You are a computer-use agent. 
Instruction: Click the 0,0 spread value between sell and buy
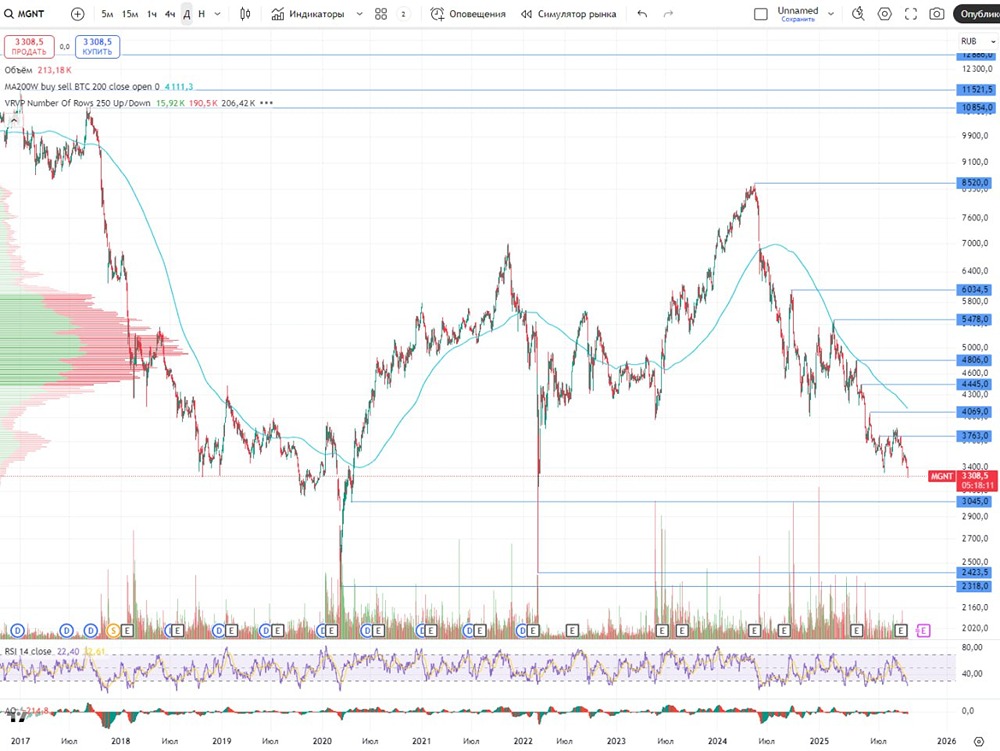pyautogui.click(x=64, y=47)
